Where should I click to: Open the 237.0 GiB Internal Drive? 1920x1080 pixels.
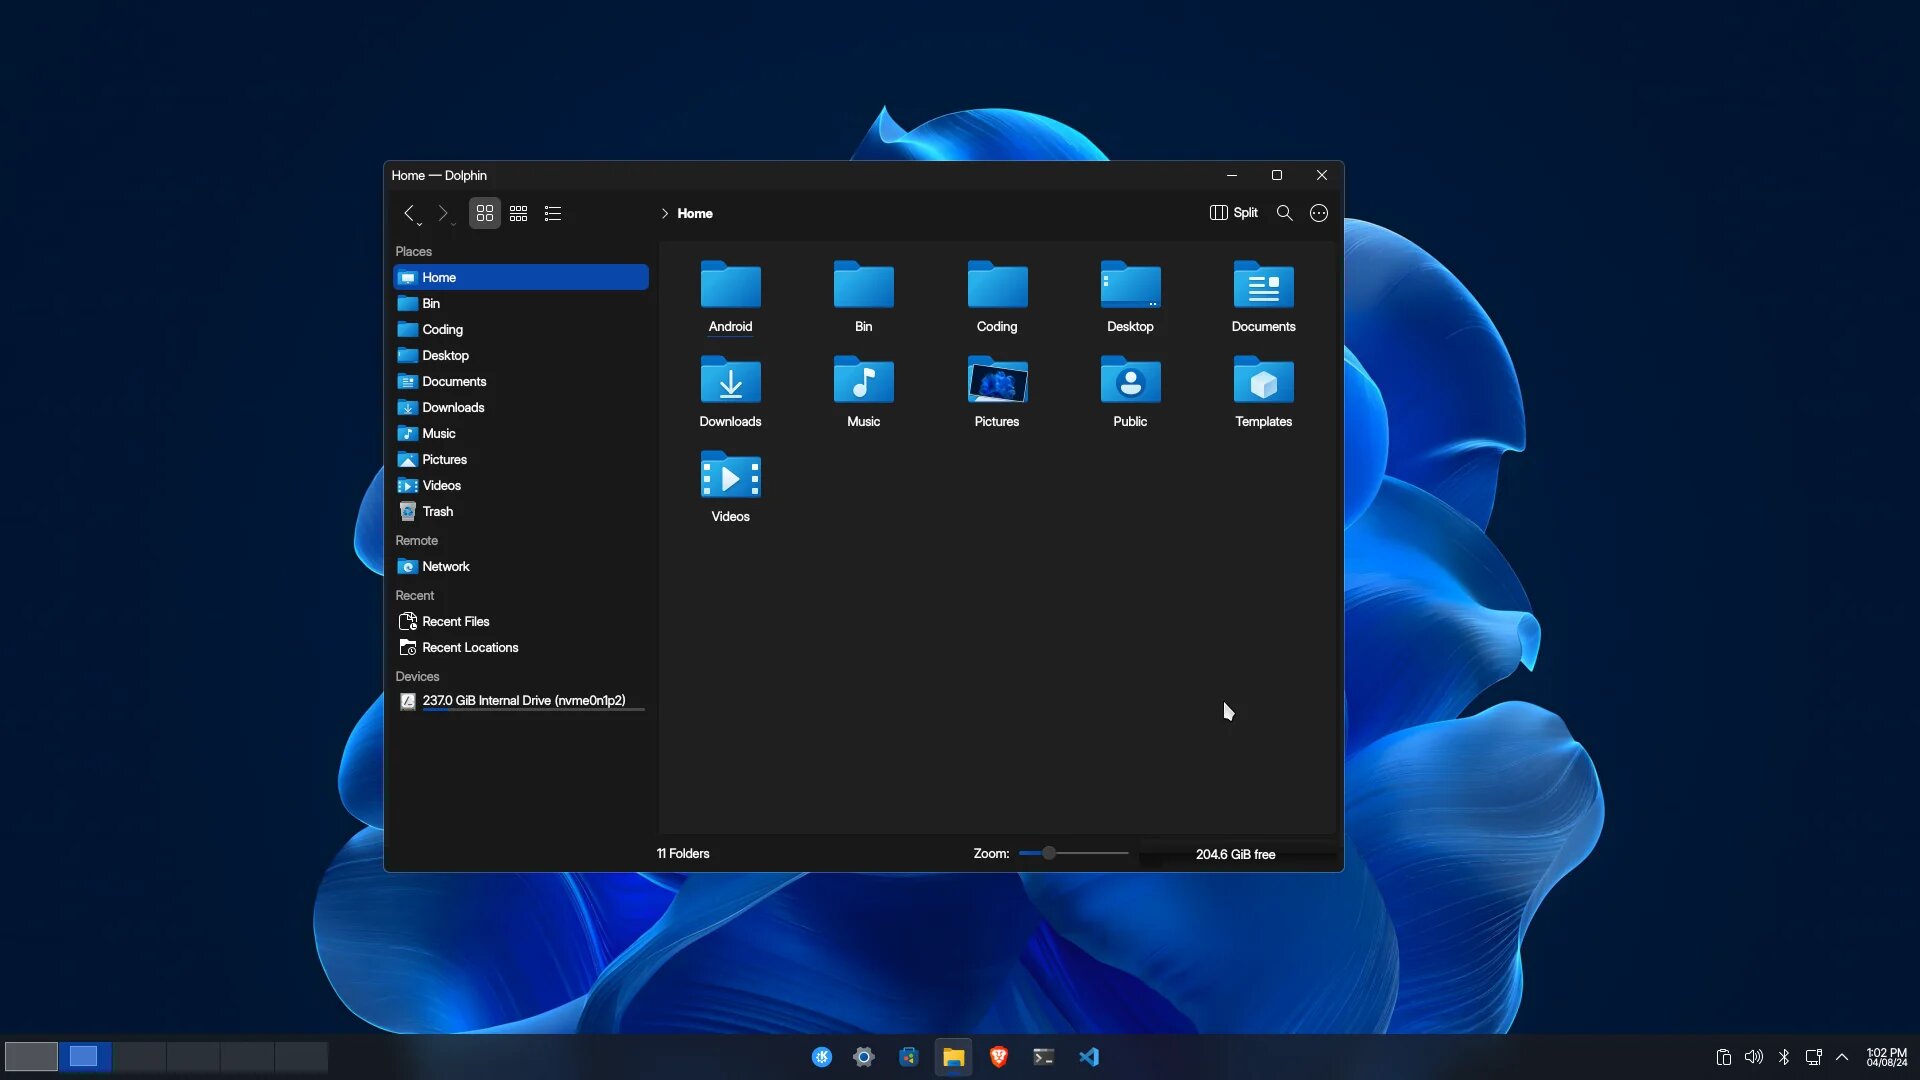pos(521,701)
